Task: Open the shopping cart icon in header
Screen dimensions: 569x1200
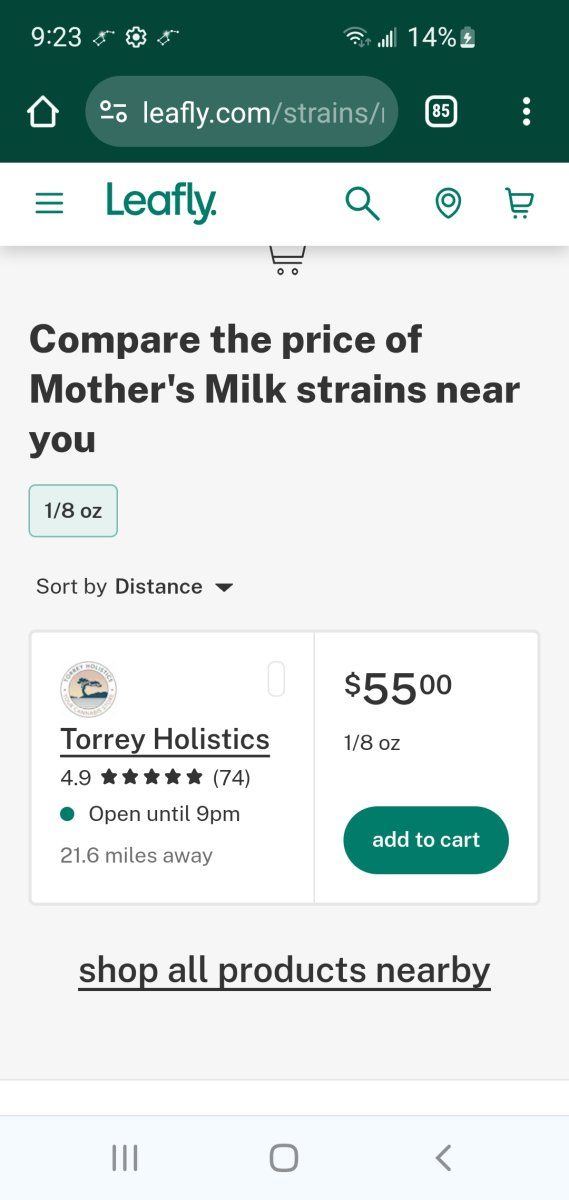Action: (x=519, y=203)
